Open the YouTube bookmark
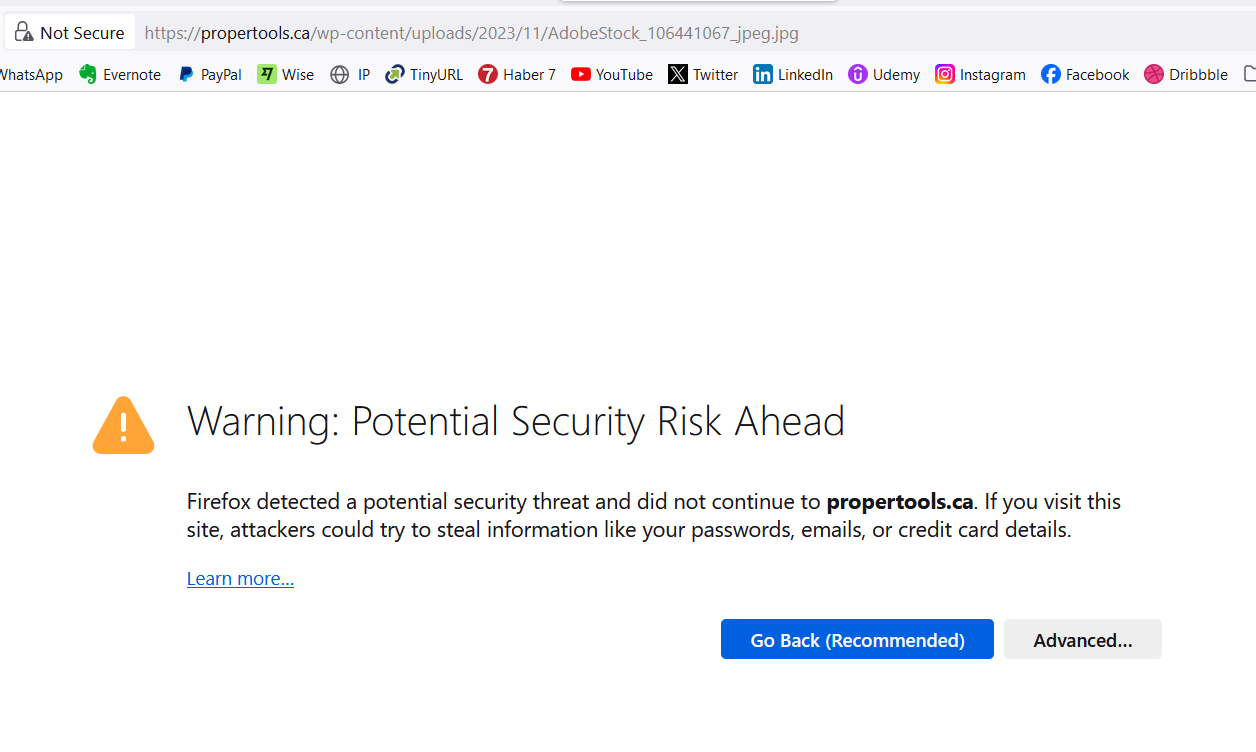Screen dimensions: 1256x752 coord(612,74)
